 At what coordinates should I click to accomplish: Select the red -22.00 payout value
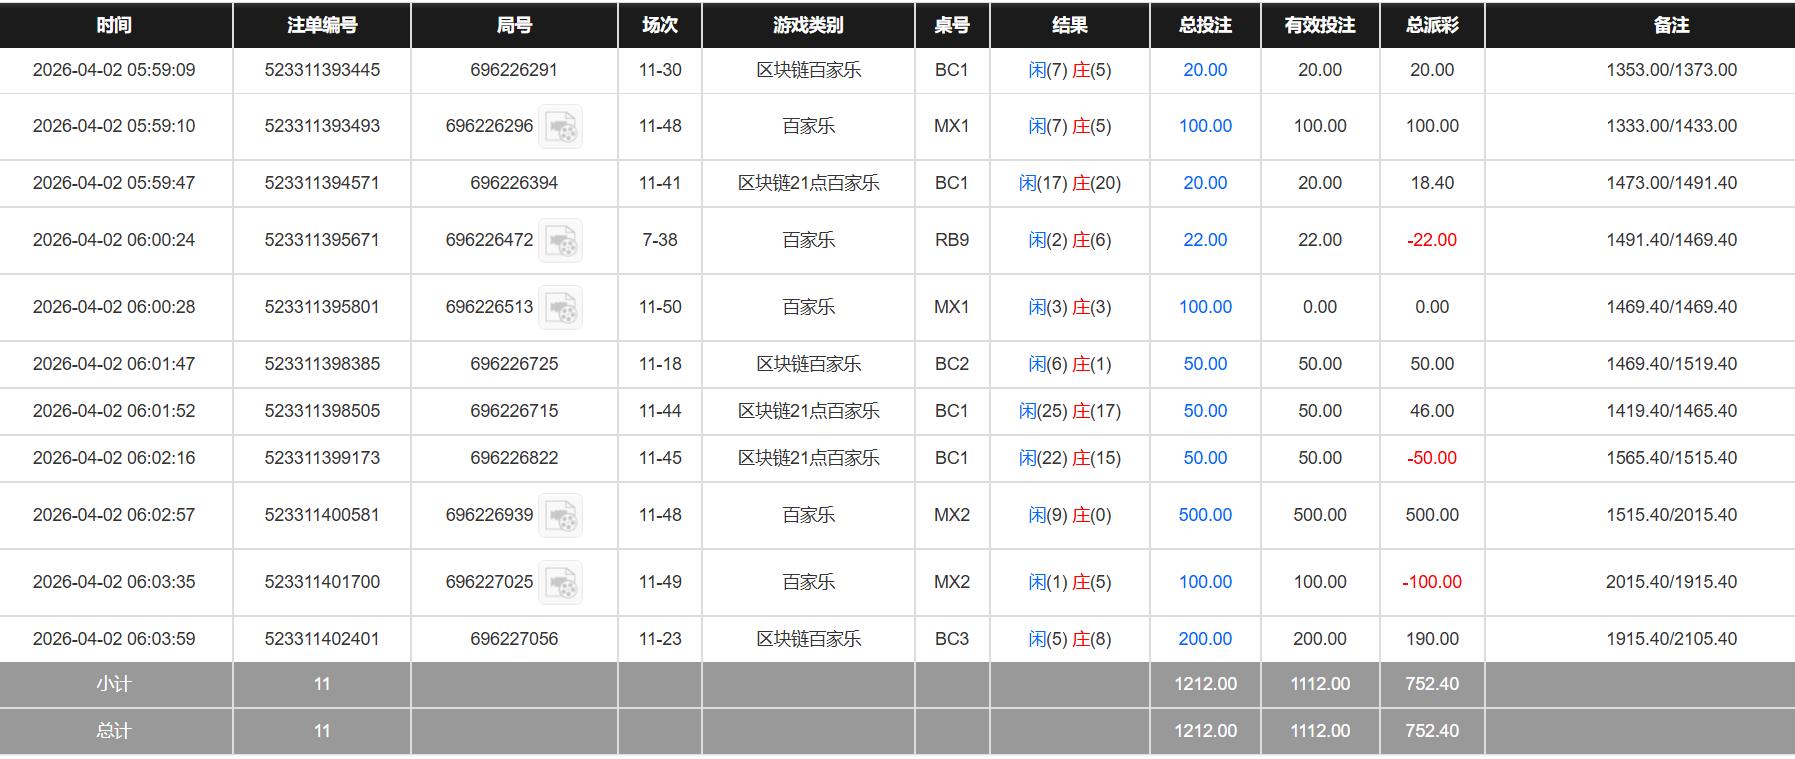(1432, 240)
